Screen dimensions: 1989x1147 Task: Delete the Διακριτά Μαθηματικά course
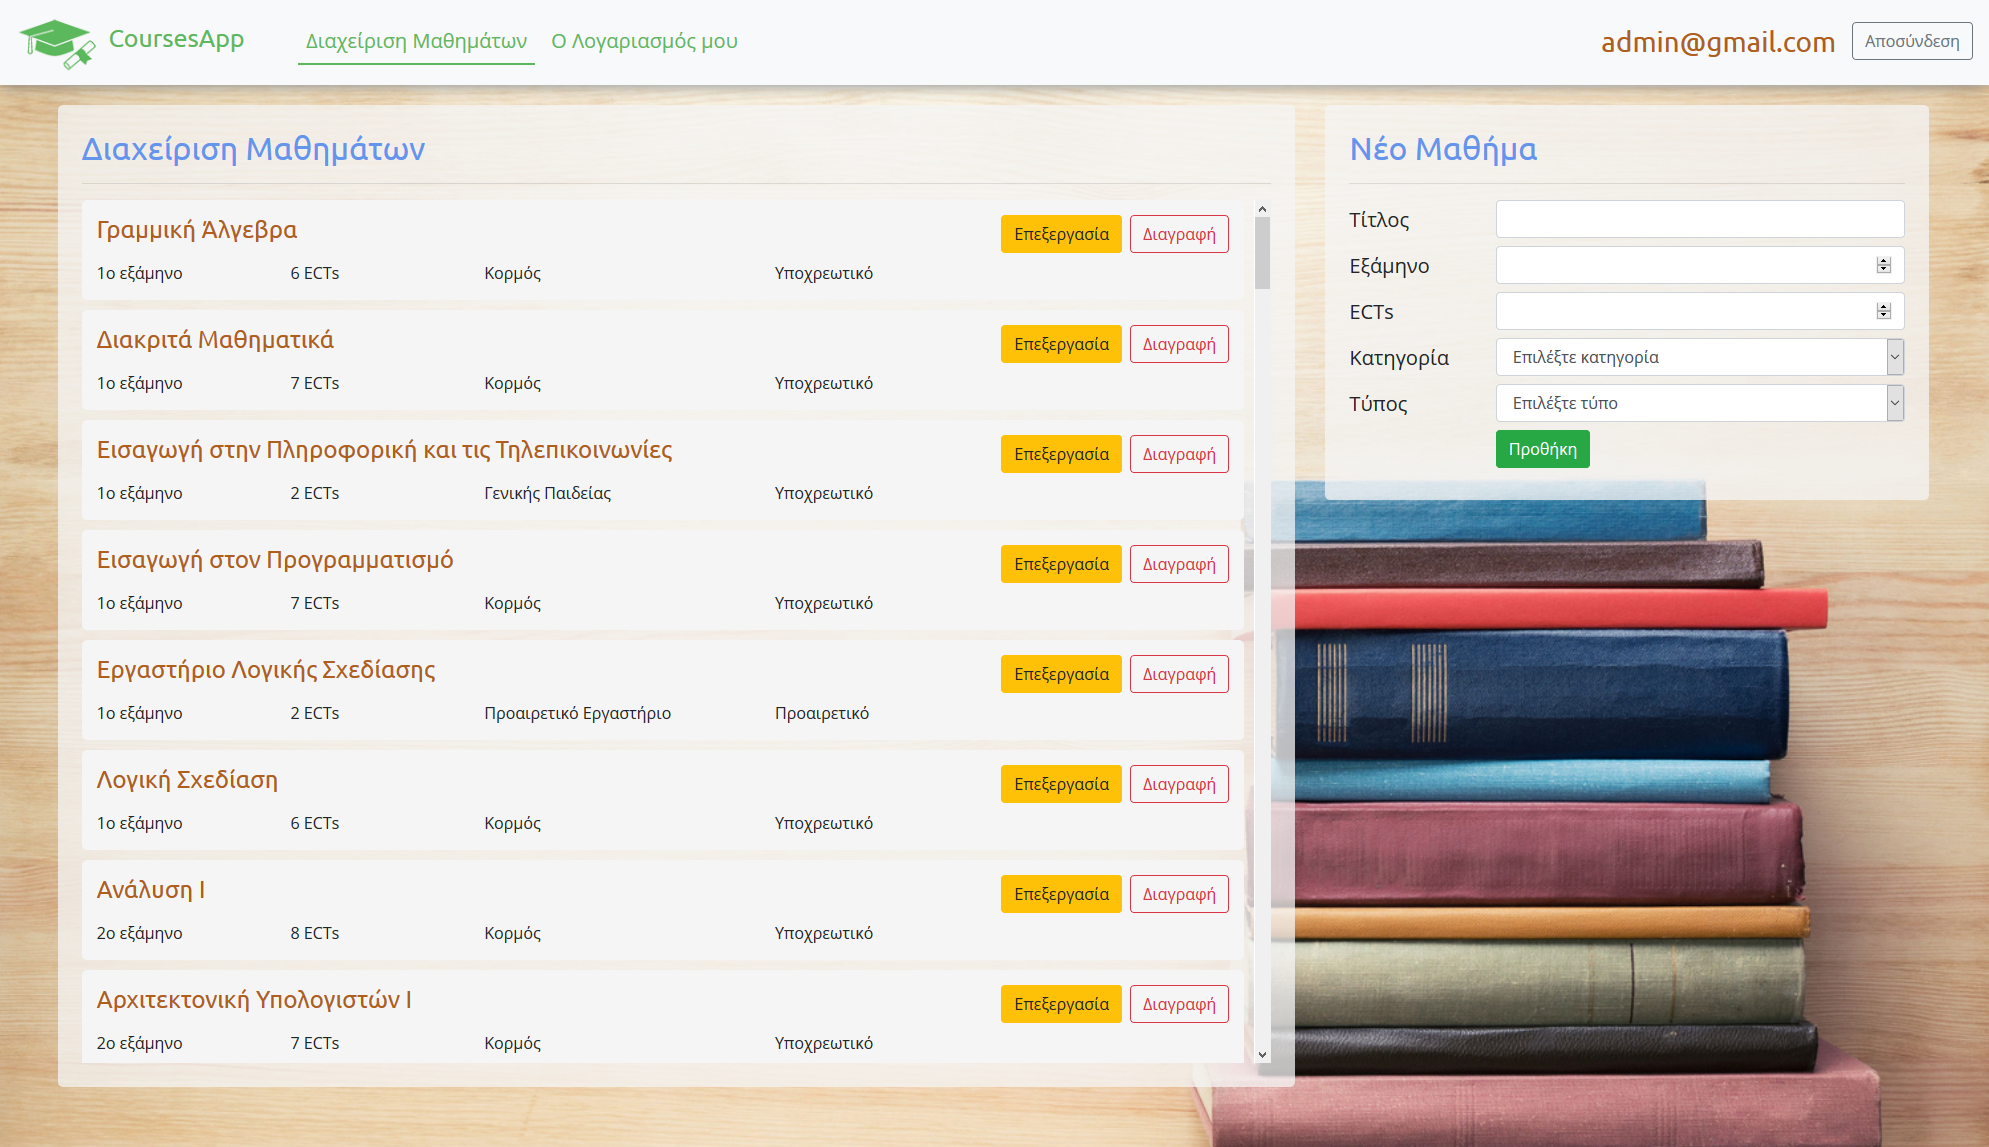click(x=1179, y=344)
